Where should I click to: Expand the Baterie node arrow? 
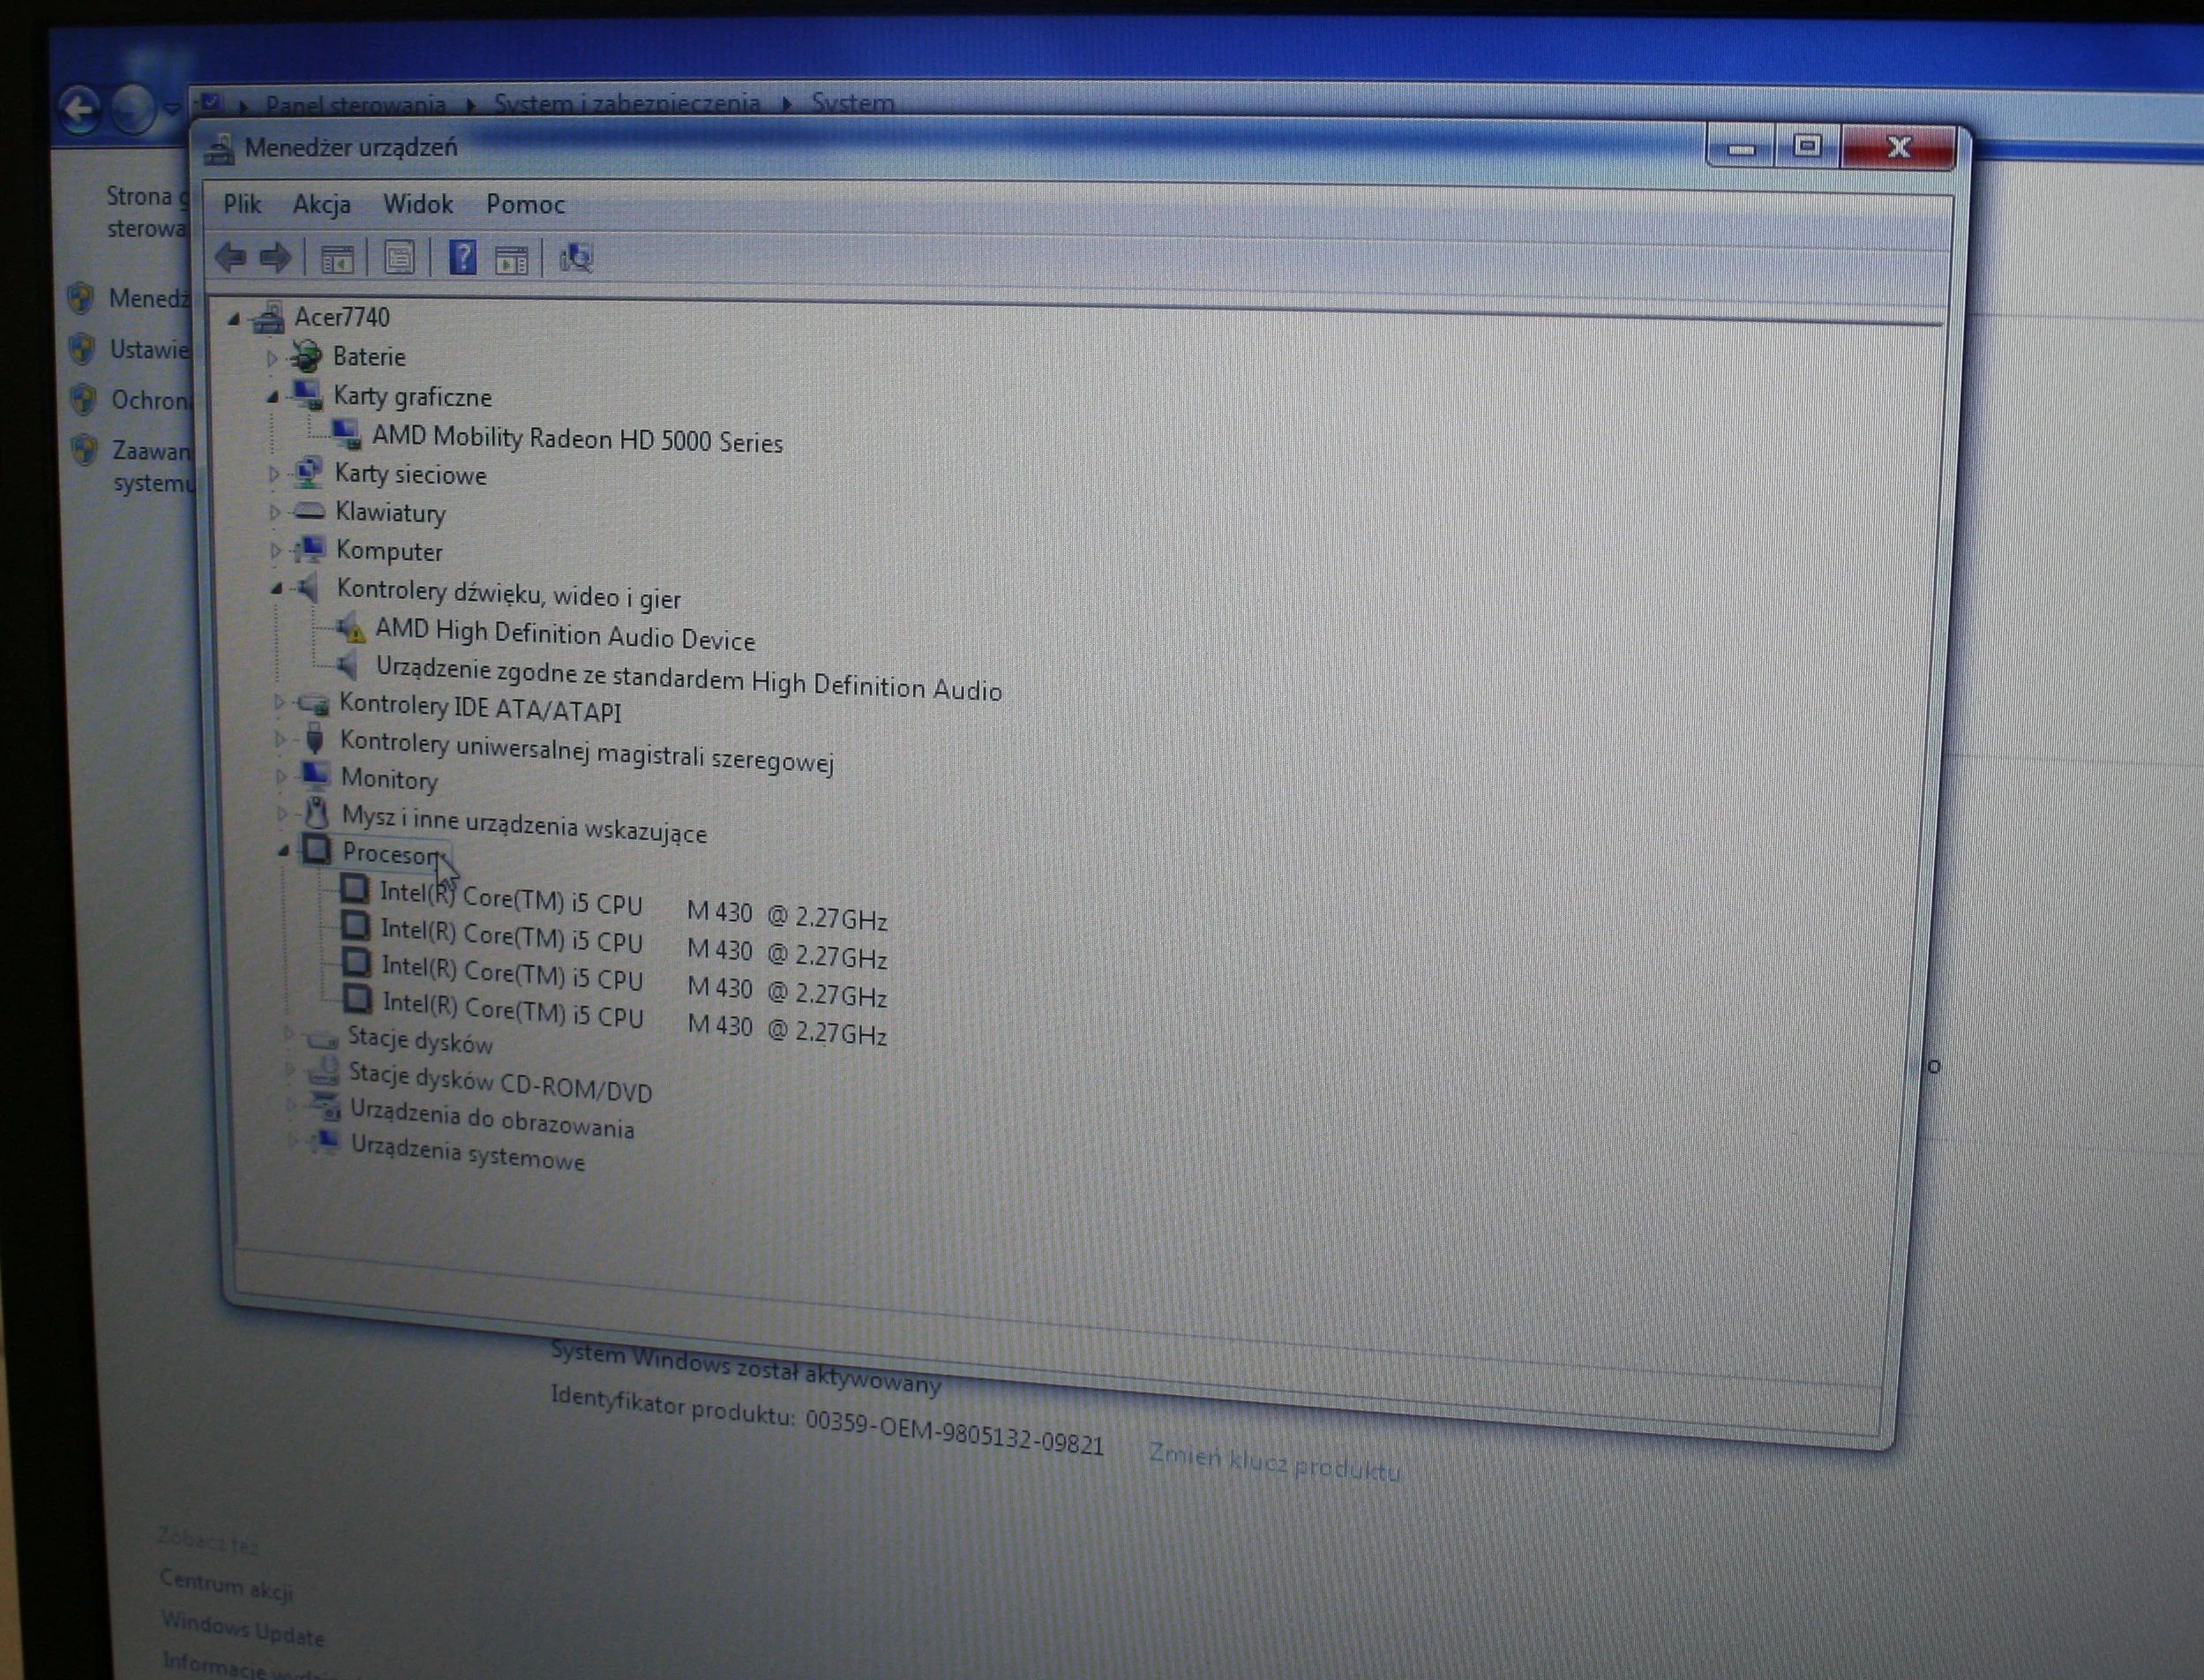pyautogui.click(x=271, y=357)
